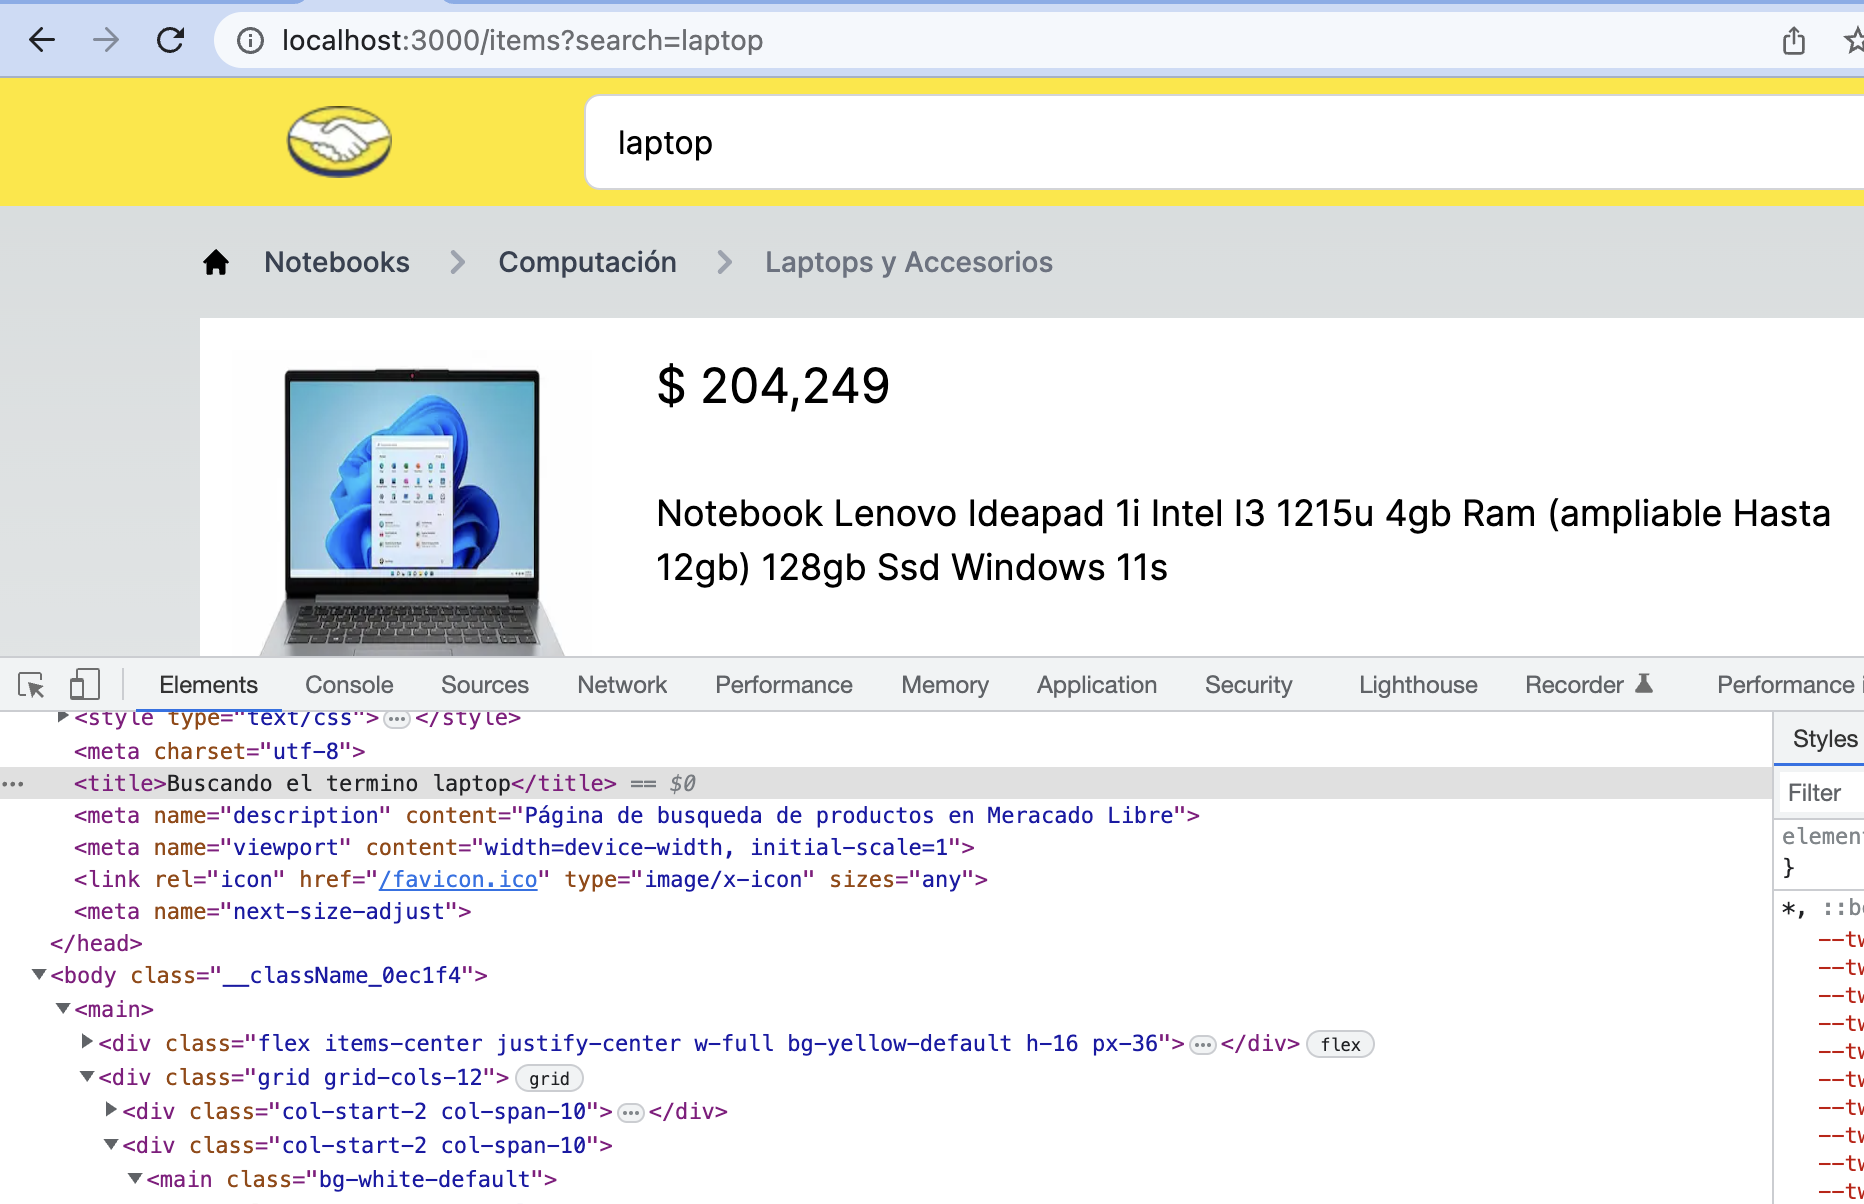
Task: Focus the laptop search input field
Action: coord(1224,142)
